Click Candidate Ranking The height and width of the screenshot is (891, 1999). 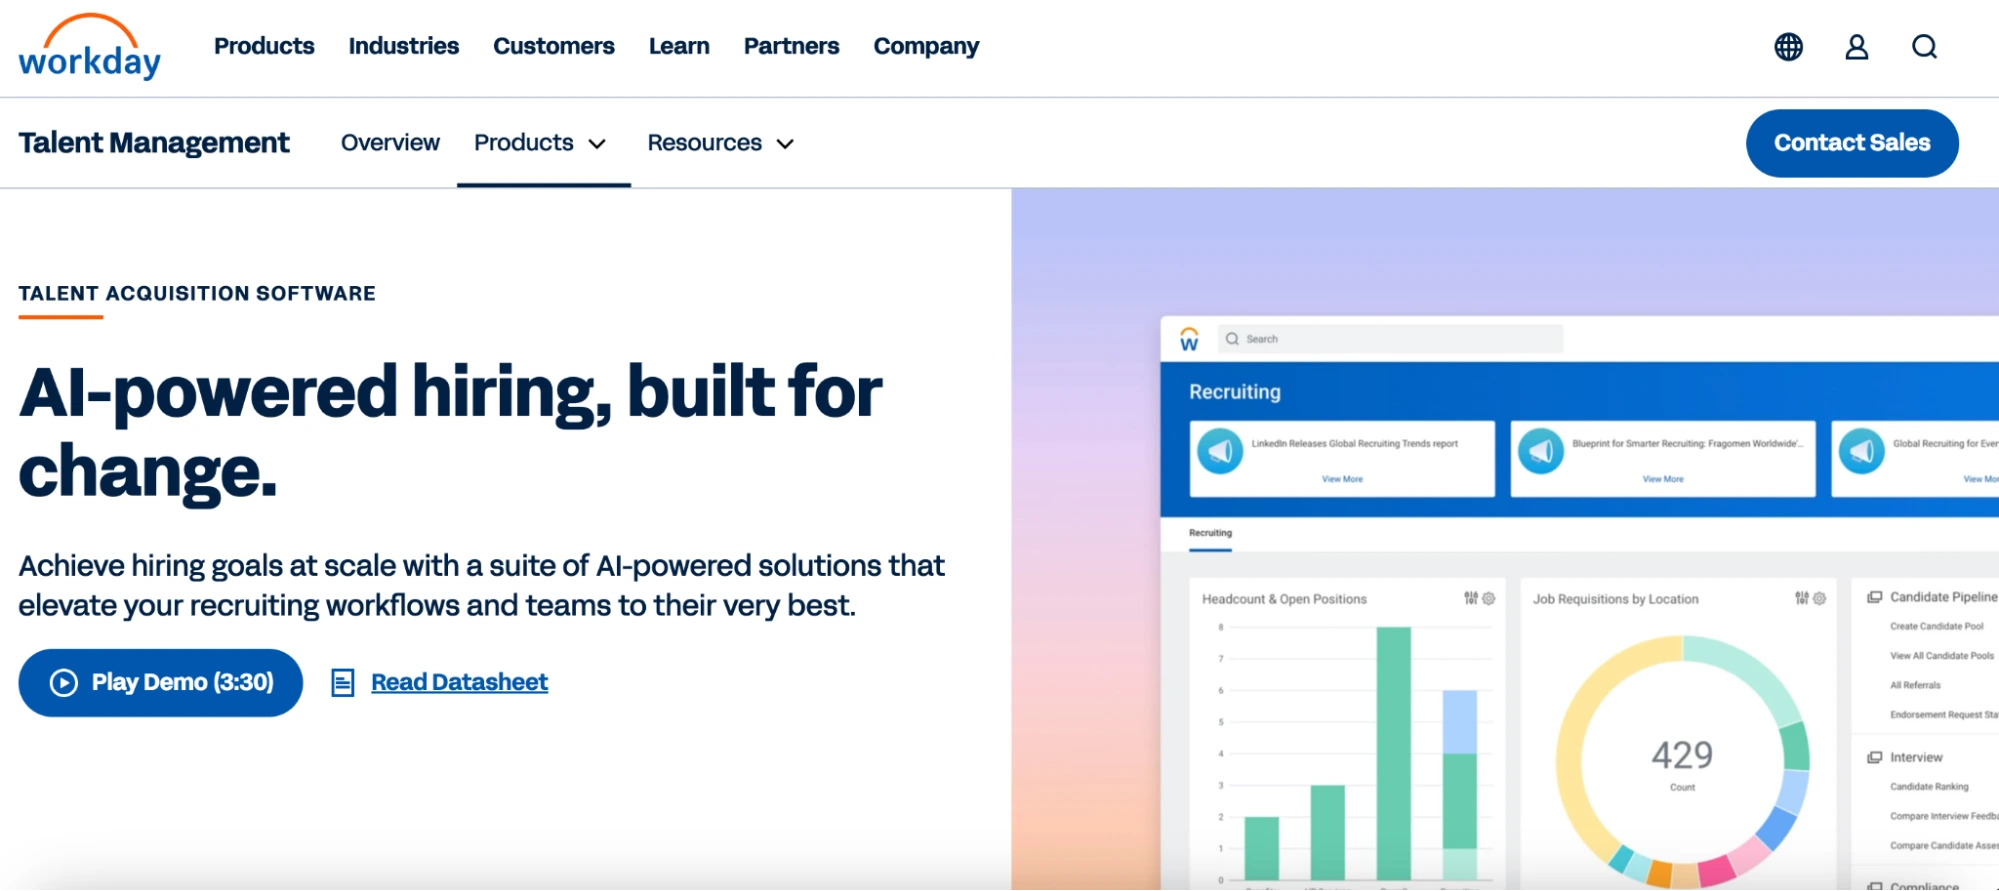(x=1929, y=787)
